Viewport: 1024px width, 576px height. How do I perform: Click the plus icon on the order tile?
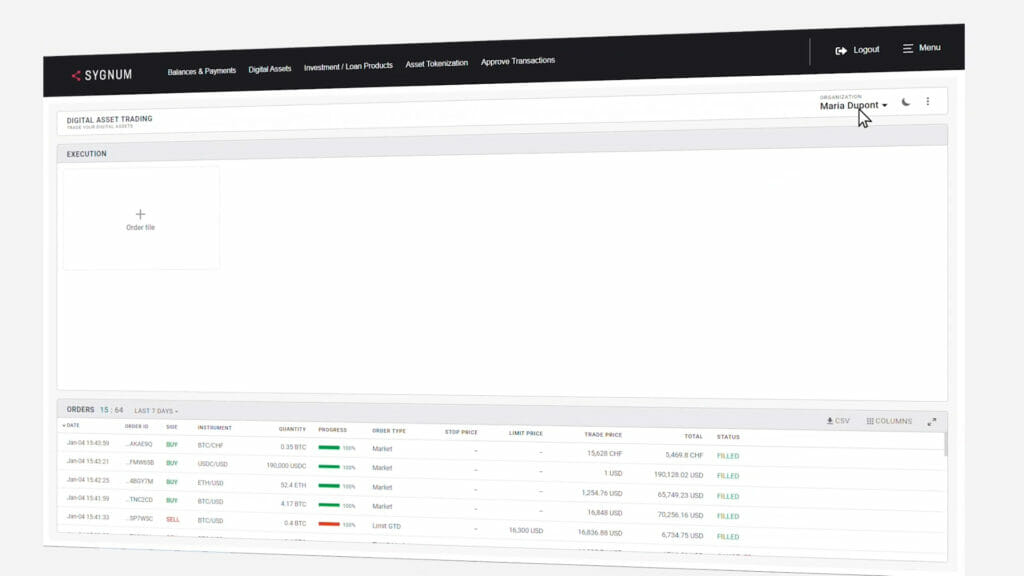click(x=140, y=214)
